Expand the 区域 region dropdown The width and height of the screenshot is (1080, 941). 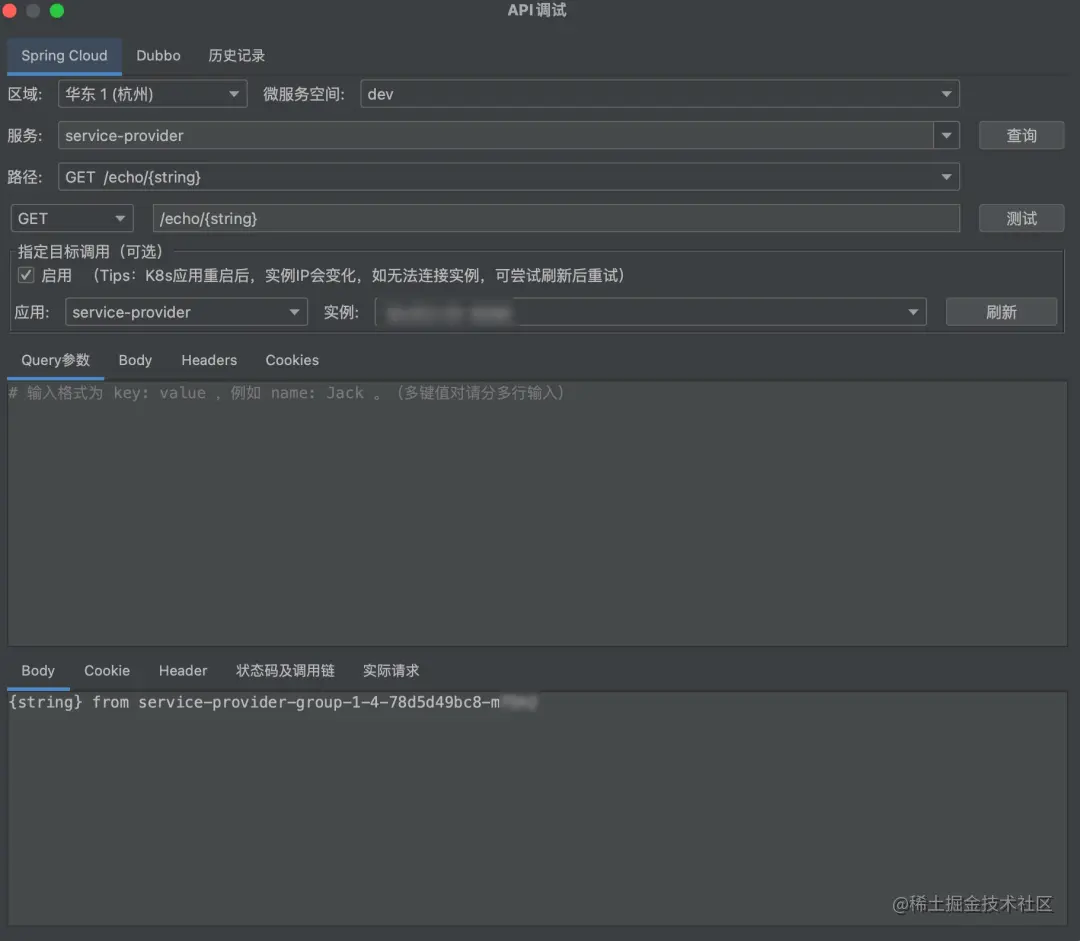[153, 94]
